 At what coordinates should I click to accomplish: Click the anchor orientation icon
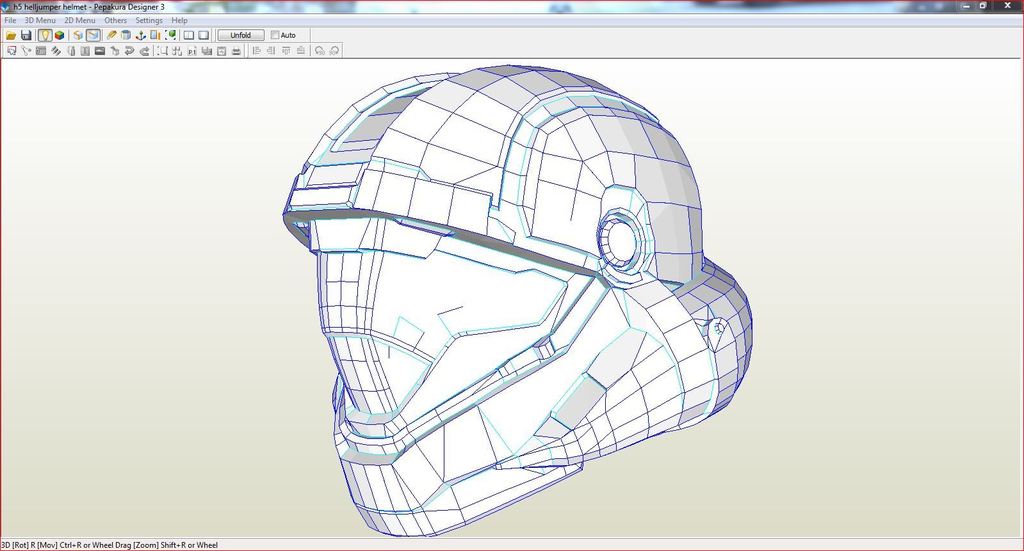(140, 35)
